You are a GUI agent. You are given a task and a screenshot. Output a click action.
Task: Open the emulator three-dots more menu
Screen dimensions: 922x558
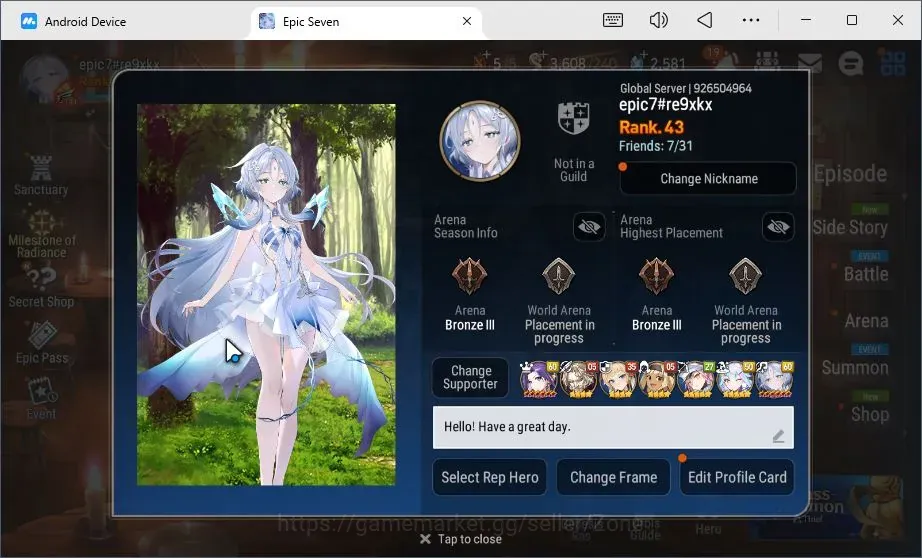(x=751, y=20)
